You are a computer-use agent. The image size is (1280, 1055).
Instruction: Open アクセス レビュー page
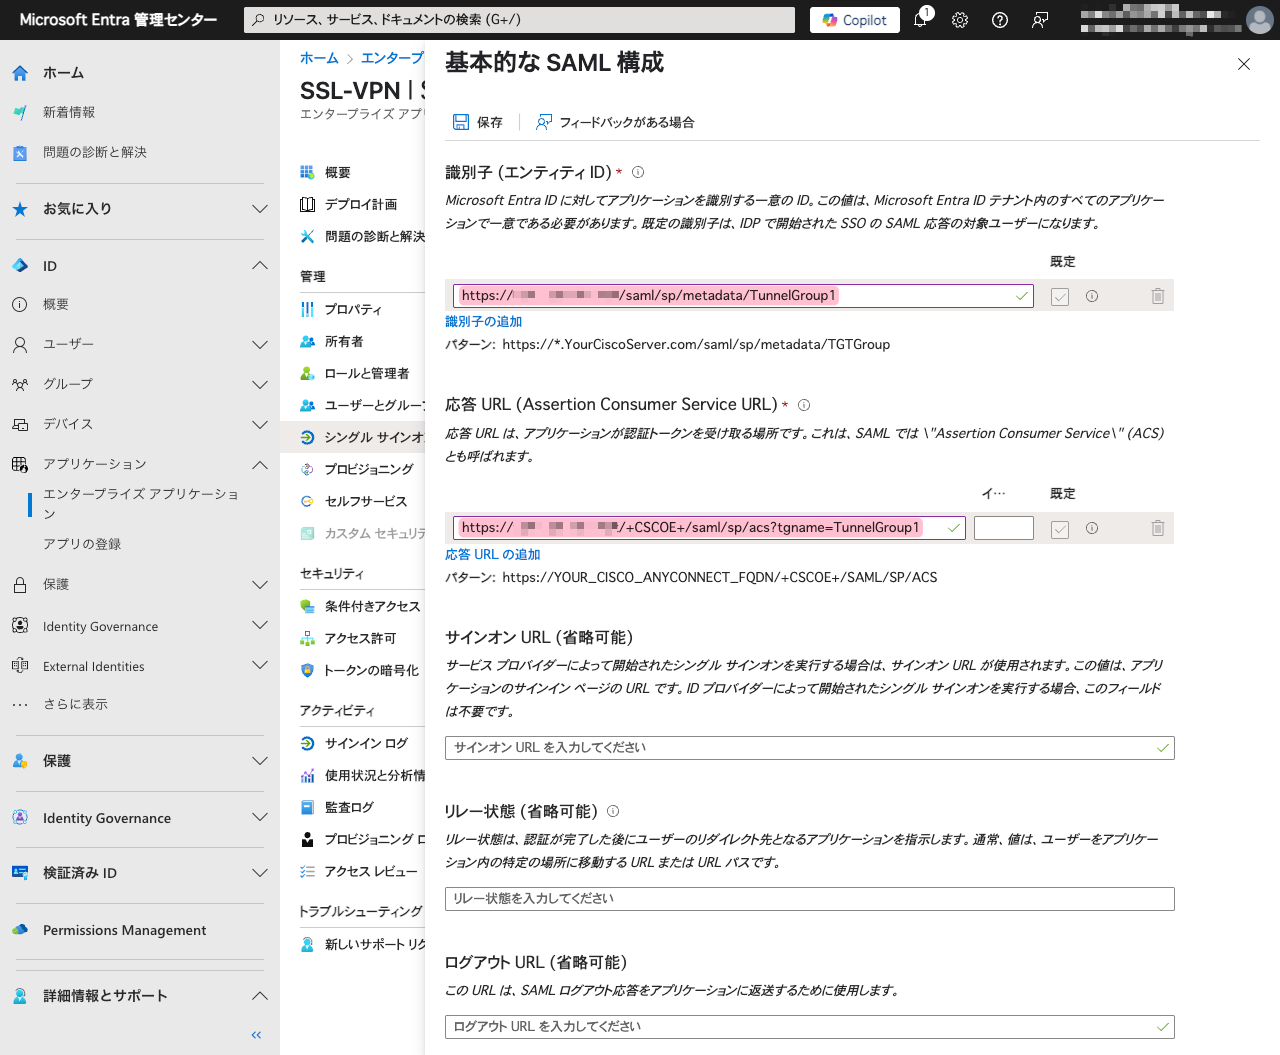(x=371, y=871)
